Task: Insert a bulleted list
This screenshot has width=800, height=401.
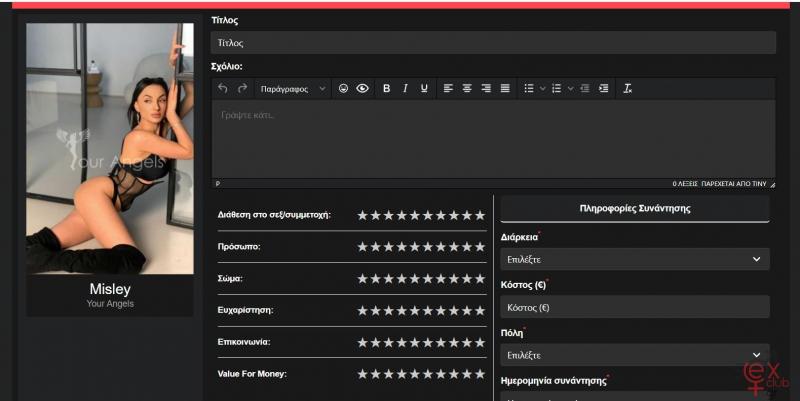Action: point(529,88)
